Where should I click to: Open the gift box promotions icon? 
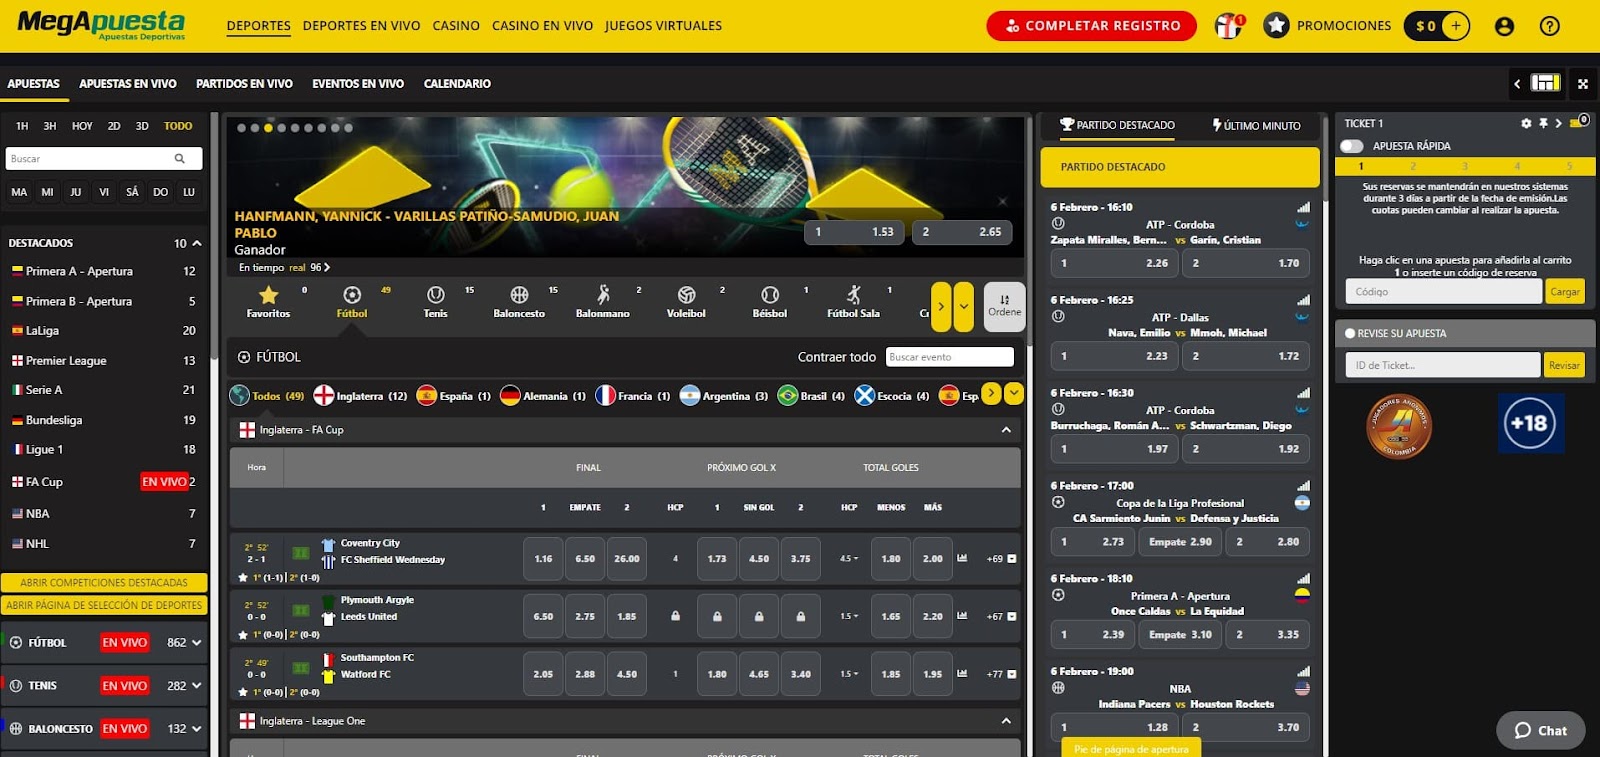1228,26
